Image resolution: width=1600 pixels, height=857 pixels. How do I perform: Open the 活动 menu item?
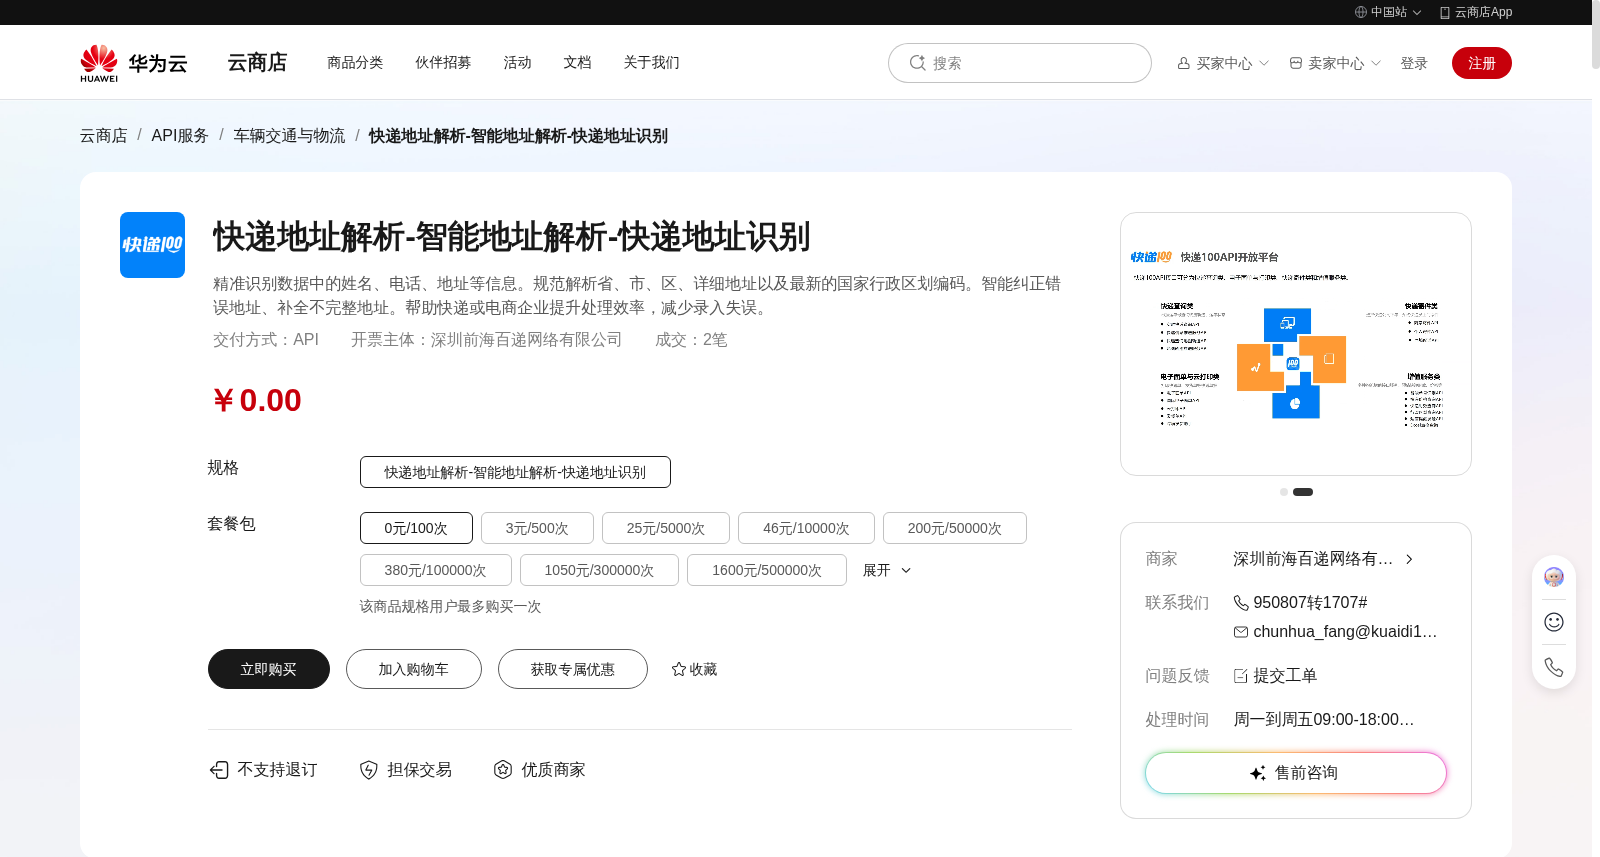(517, 62)
